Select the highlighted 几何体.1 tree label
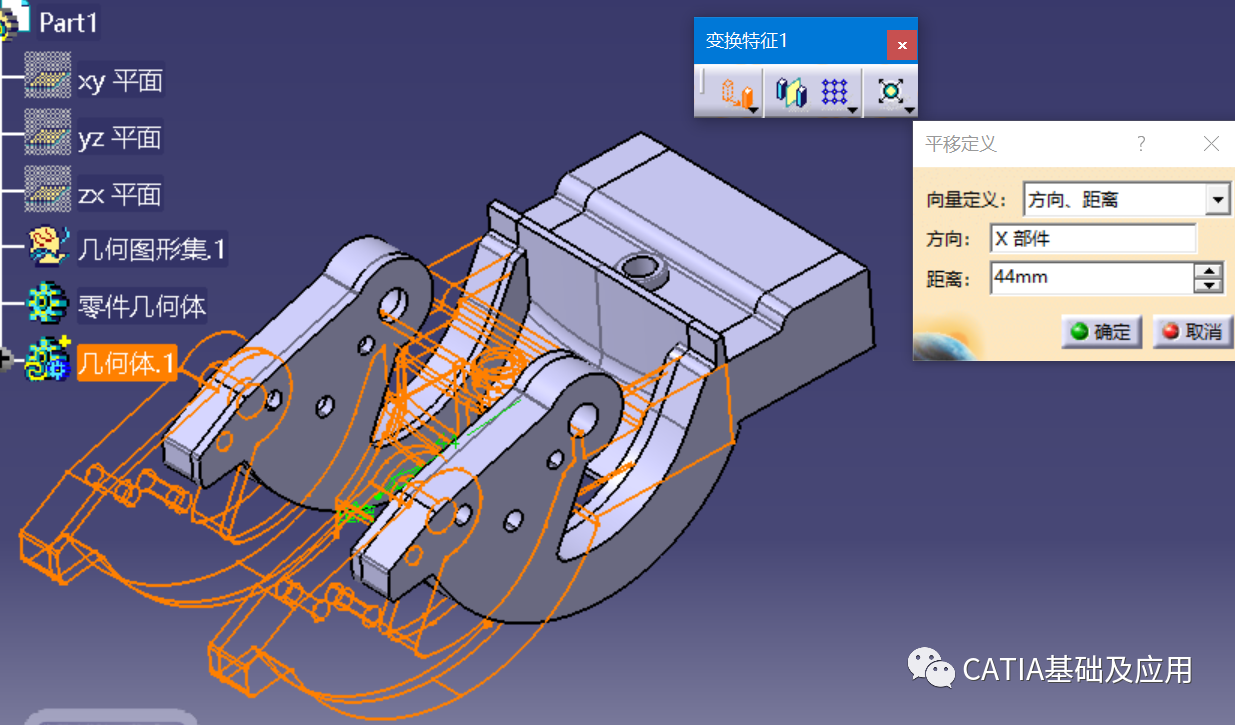The height and width of the screenshot is (725, 1235). click(x=126, y=364)
